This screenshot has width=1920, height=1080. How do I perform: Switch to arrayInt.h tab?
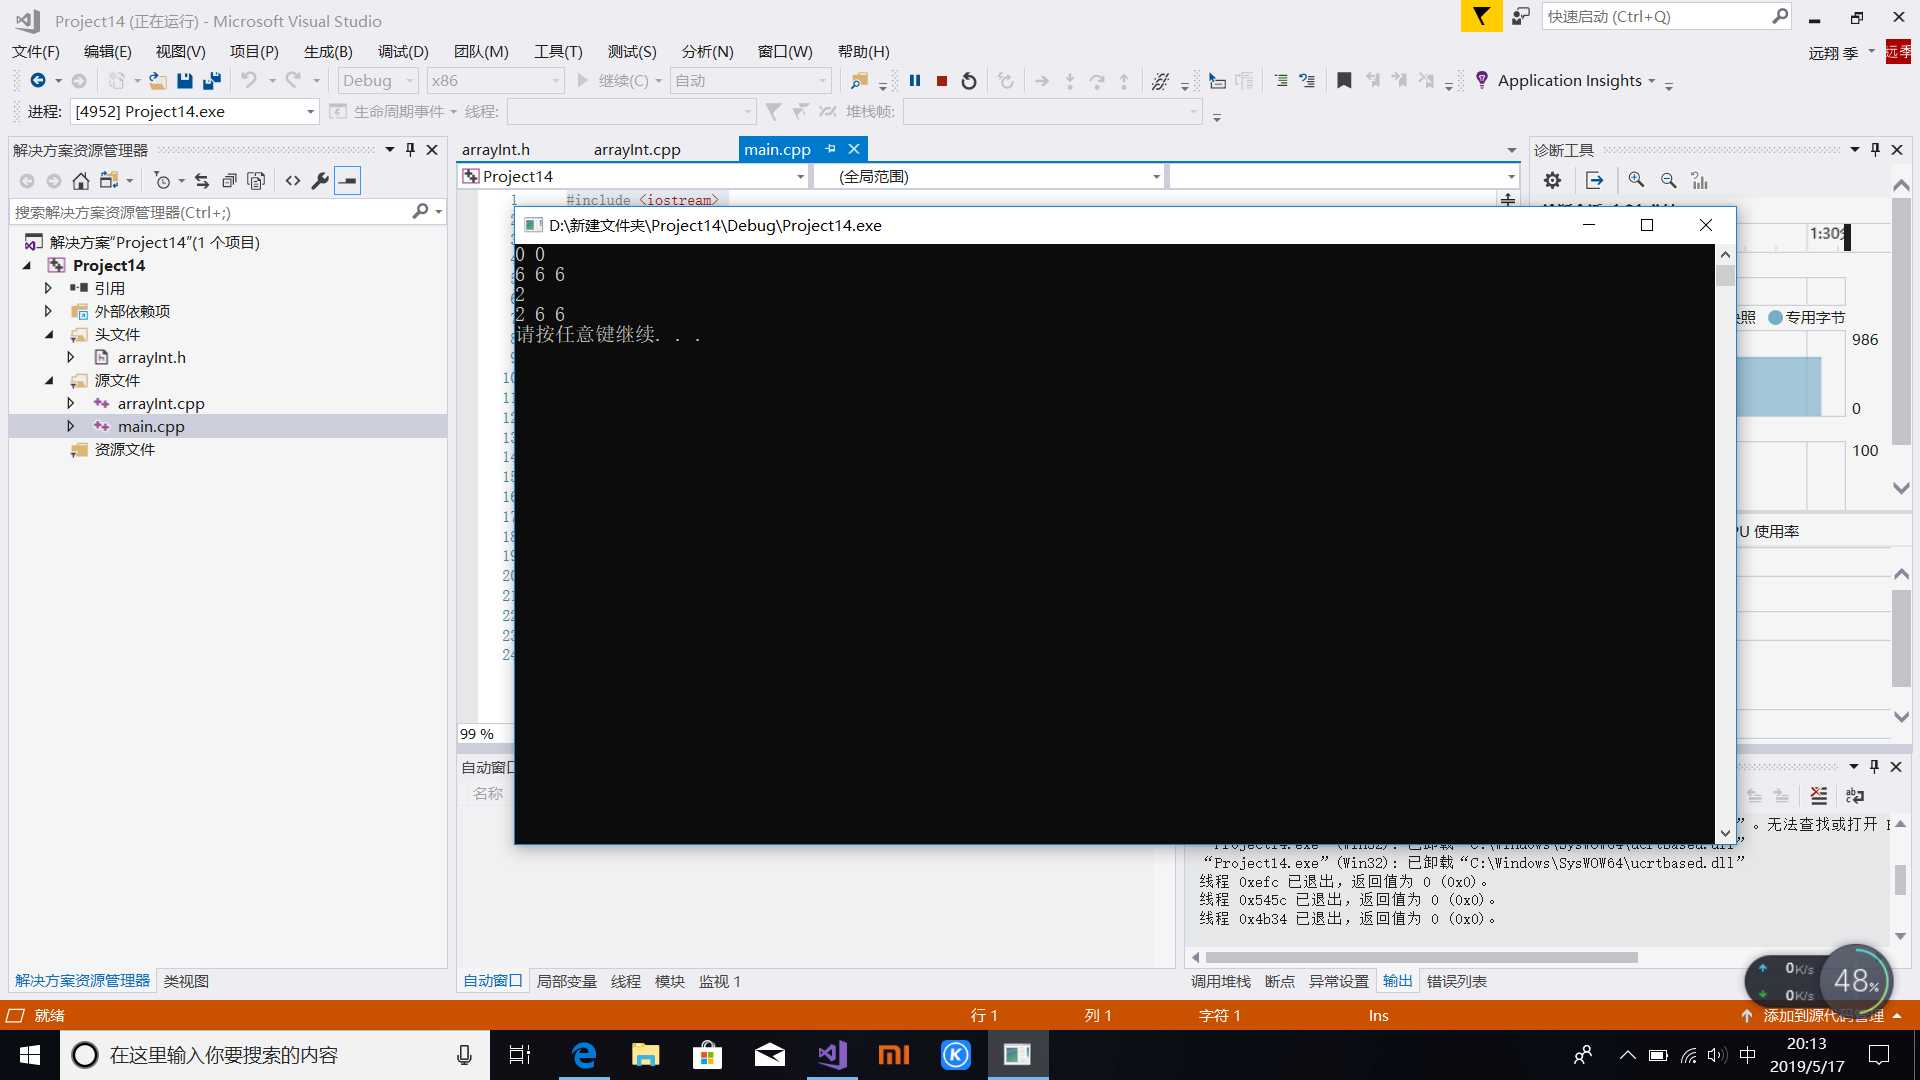[496, 149]
